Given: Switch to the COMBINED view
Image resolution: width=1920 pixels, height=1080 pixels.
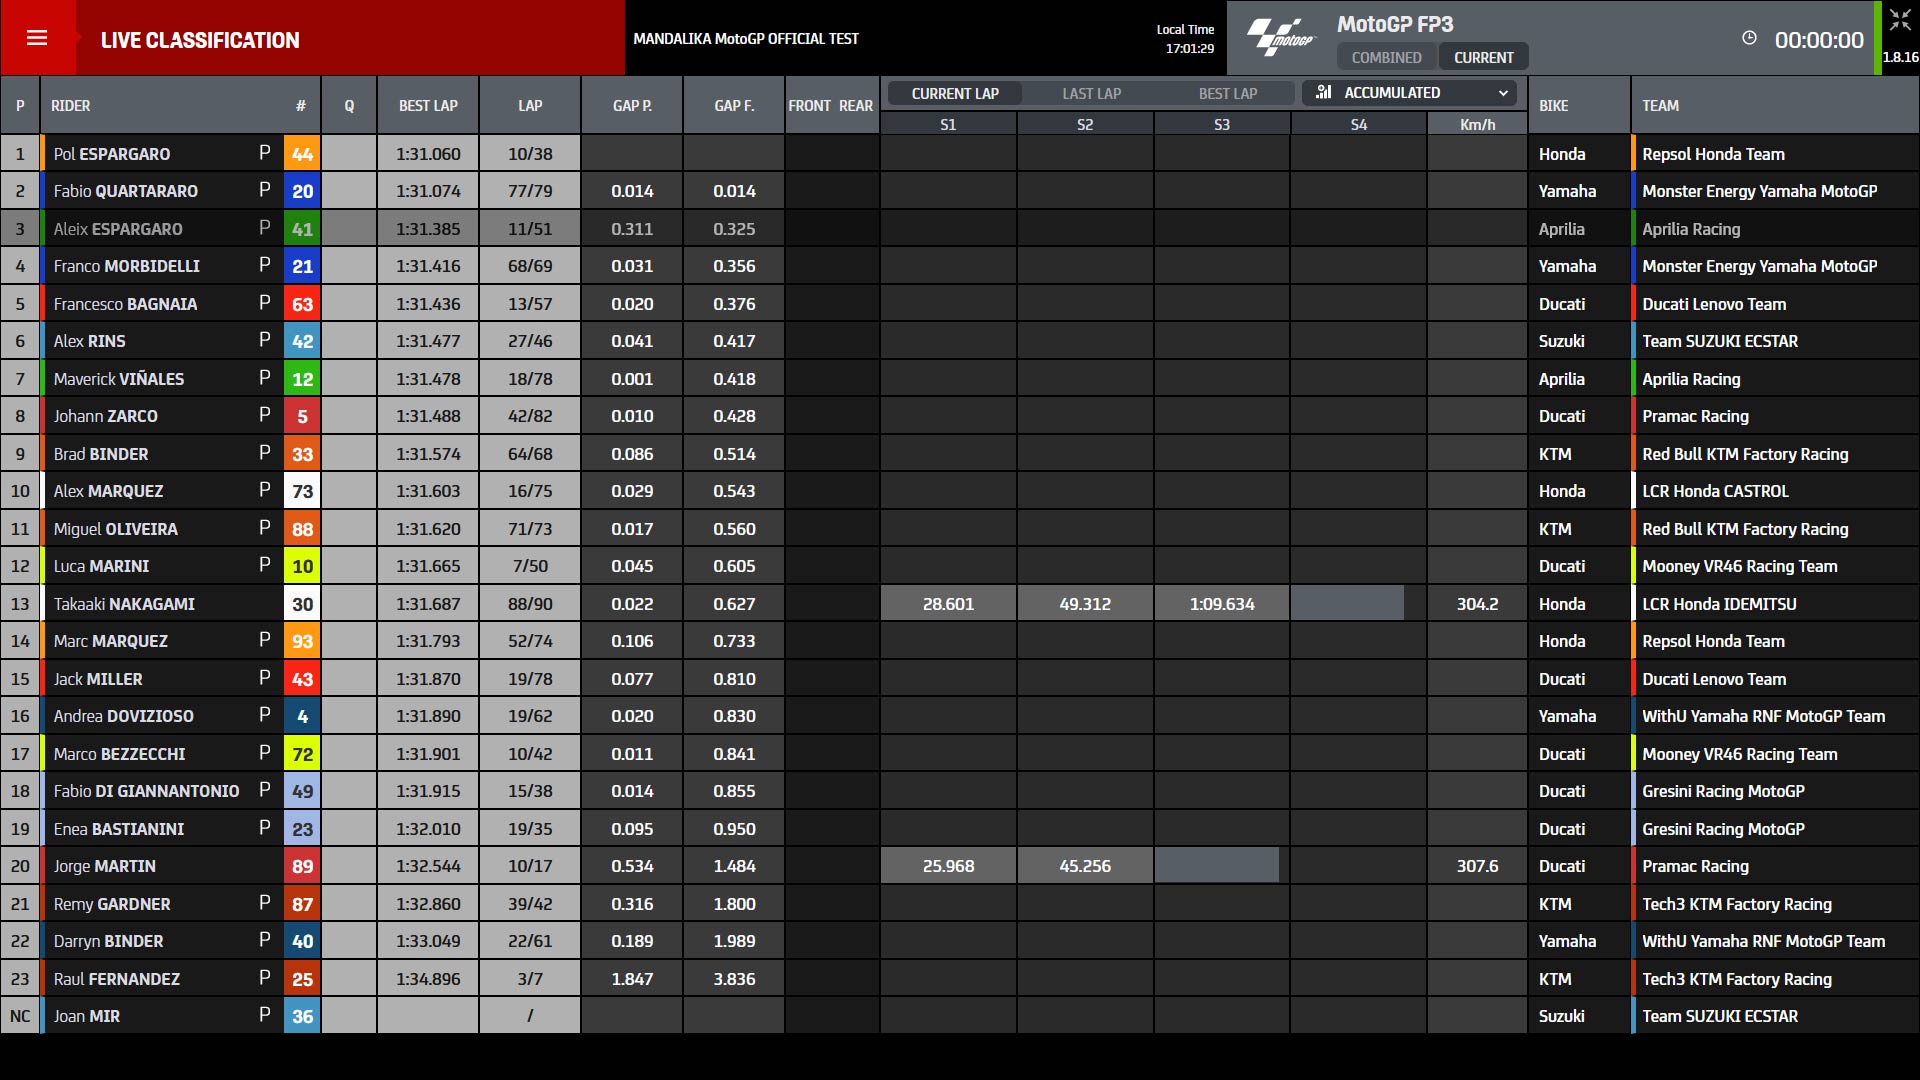Looking at the screenshot, I should click(1386, 57).
